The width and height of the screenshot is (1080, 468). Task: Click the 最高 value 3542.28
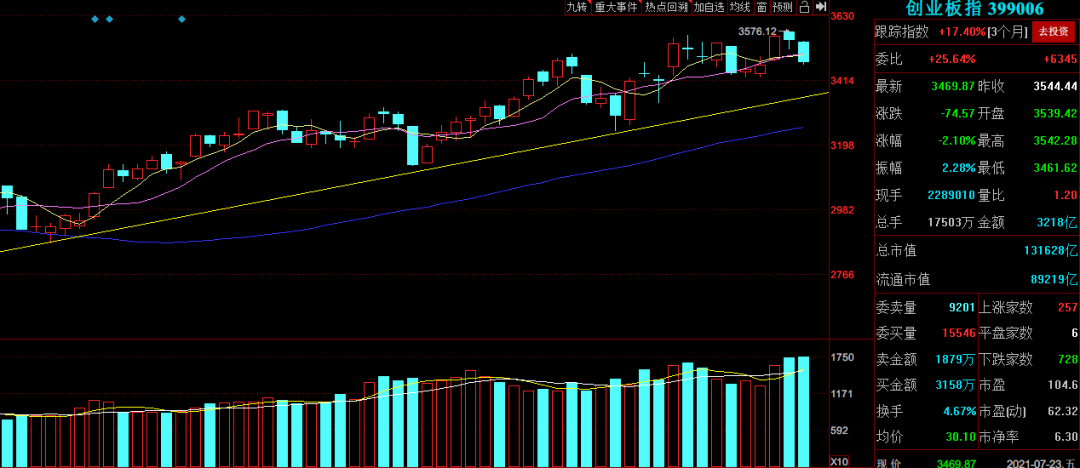[x=1055, y=141]
